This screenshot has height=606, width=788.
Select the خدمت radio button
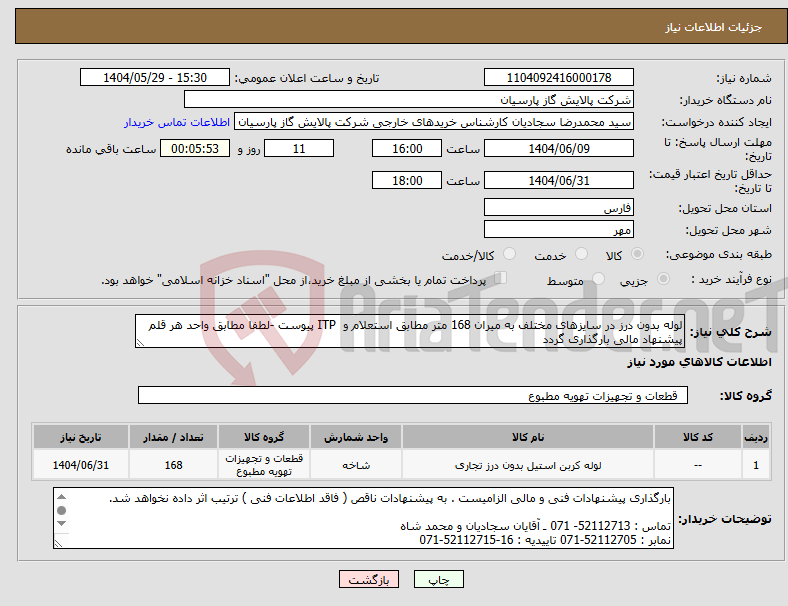[x=581, y=254]
